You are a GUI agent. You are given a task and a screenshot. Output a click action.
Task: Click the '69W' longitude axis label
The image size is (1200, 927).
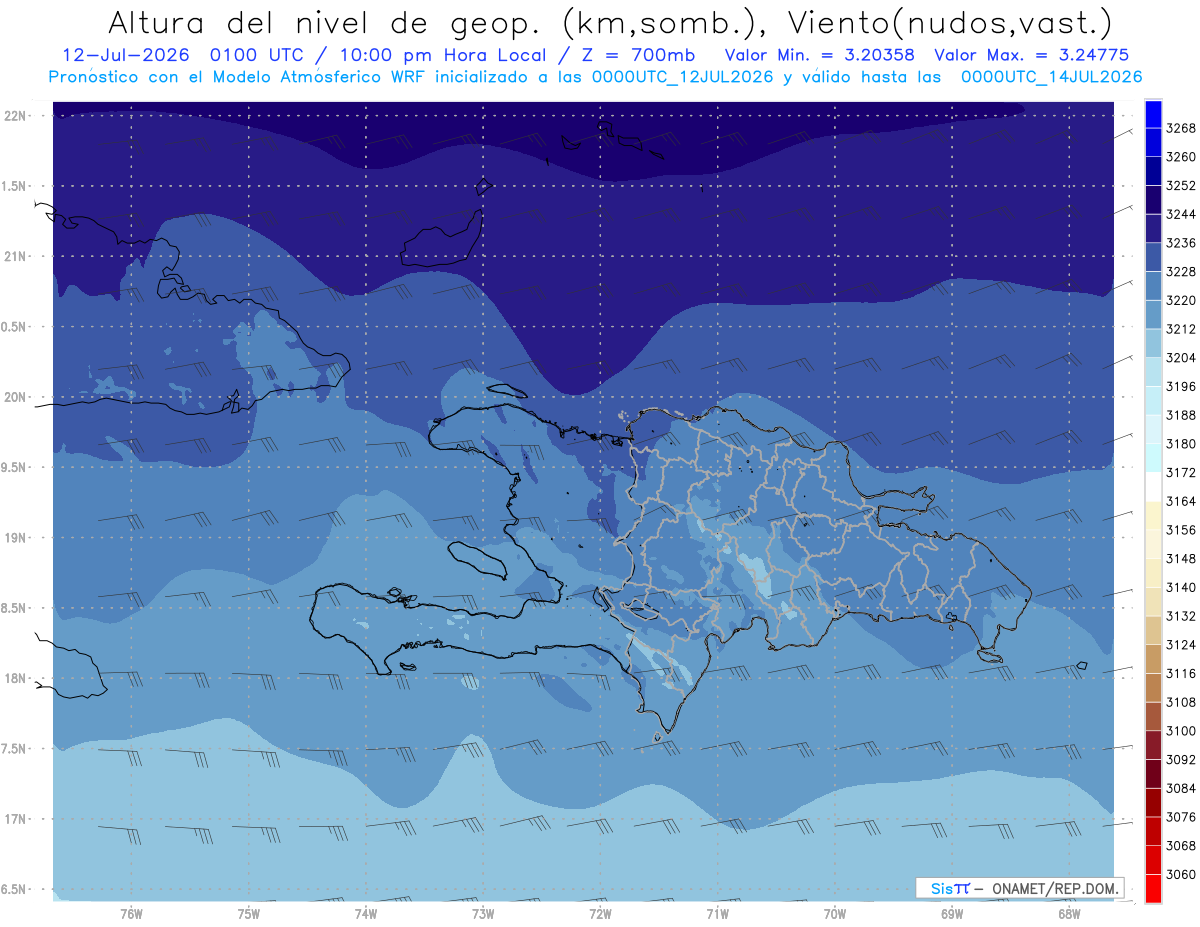click(x=952, y=913)
